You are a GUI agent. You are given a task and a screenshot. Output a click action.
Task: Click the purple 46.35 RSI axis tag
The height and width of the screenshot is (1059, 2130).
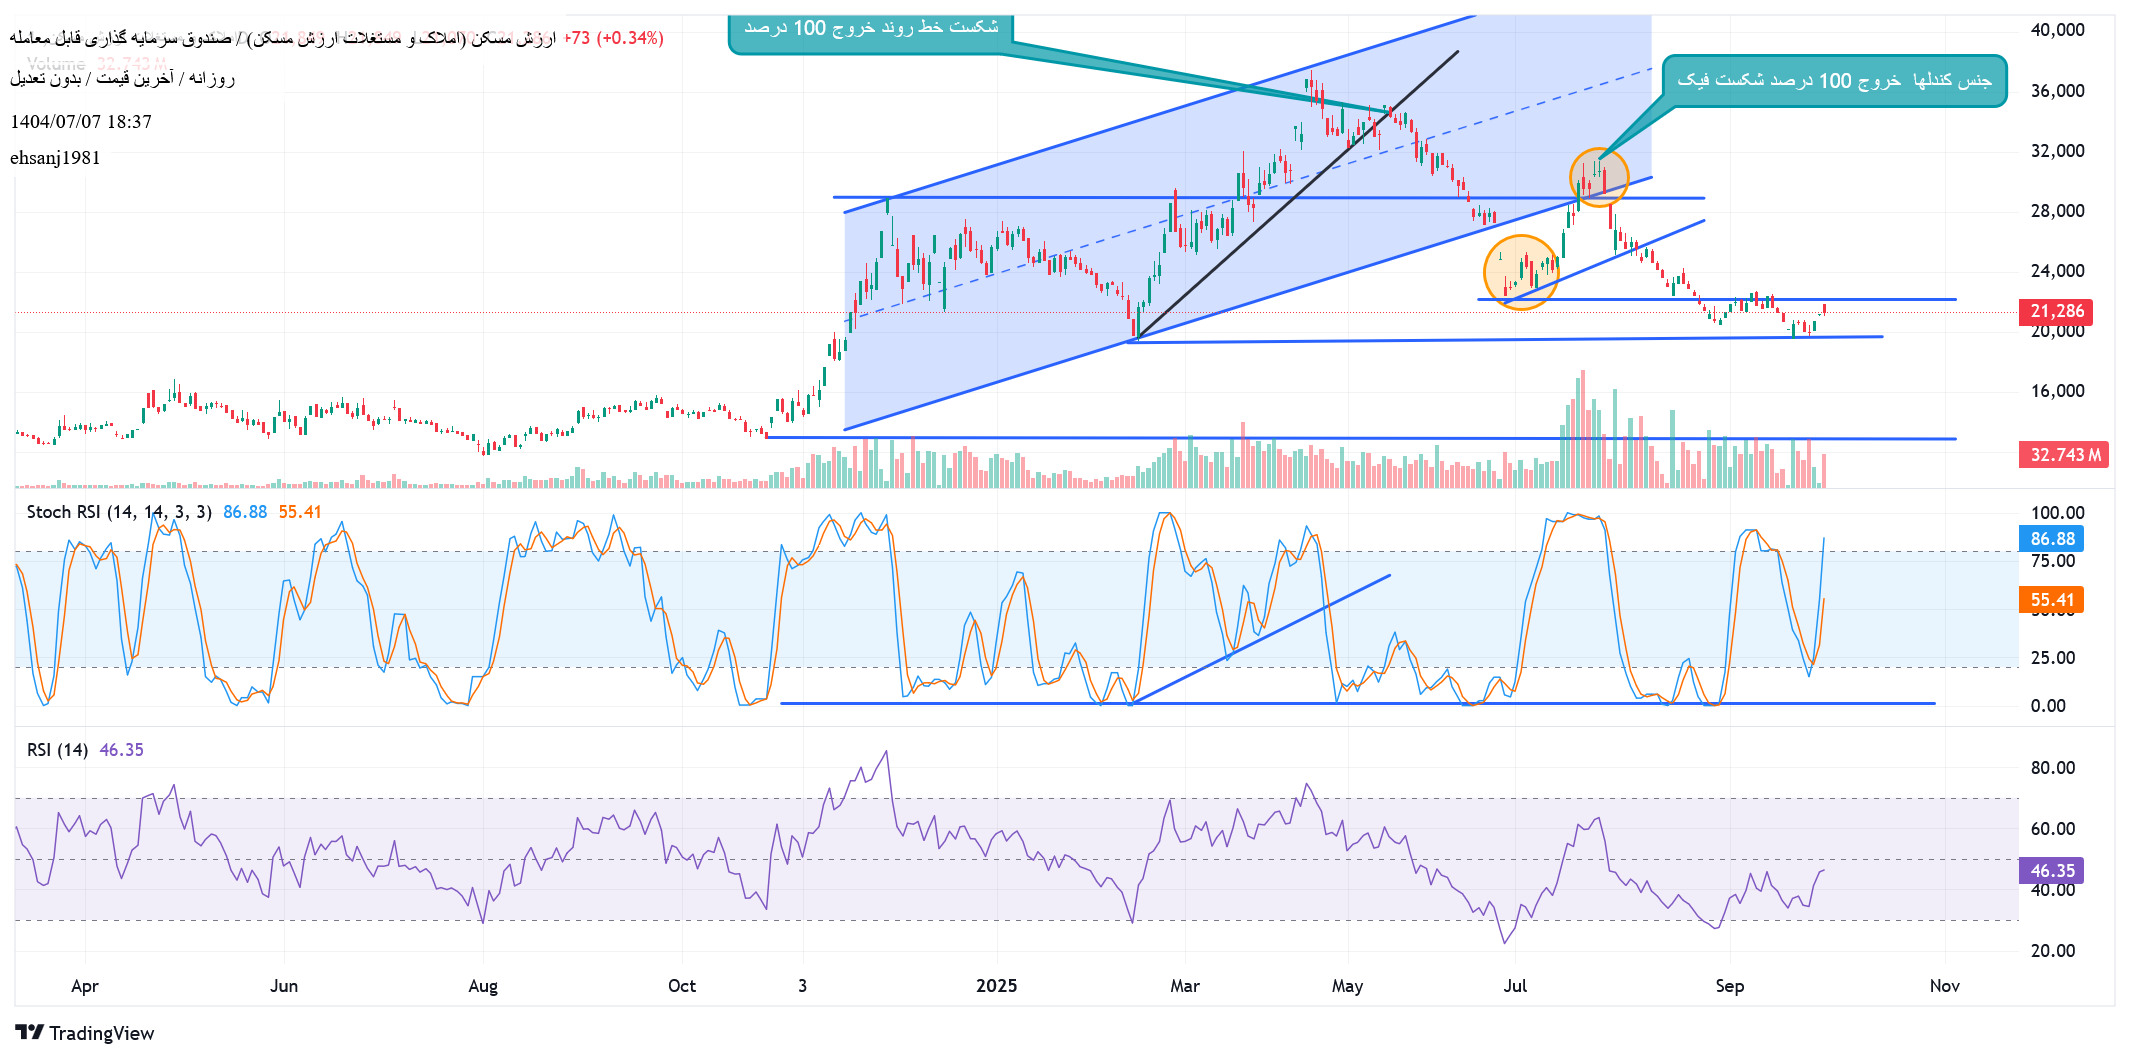[x=2051, y=871]
